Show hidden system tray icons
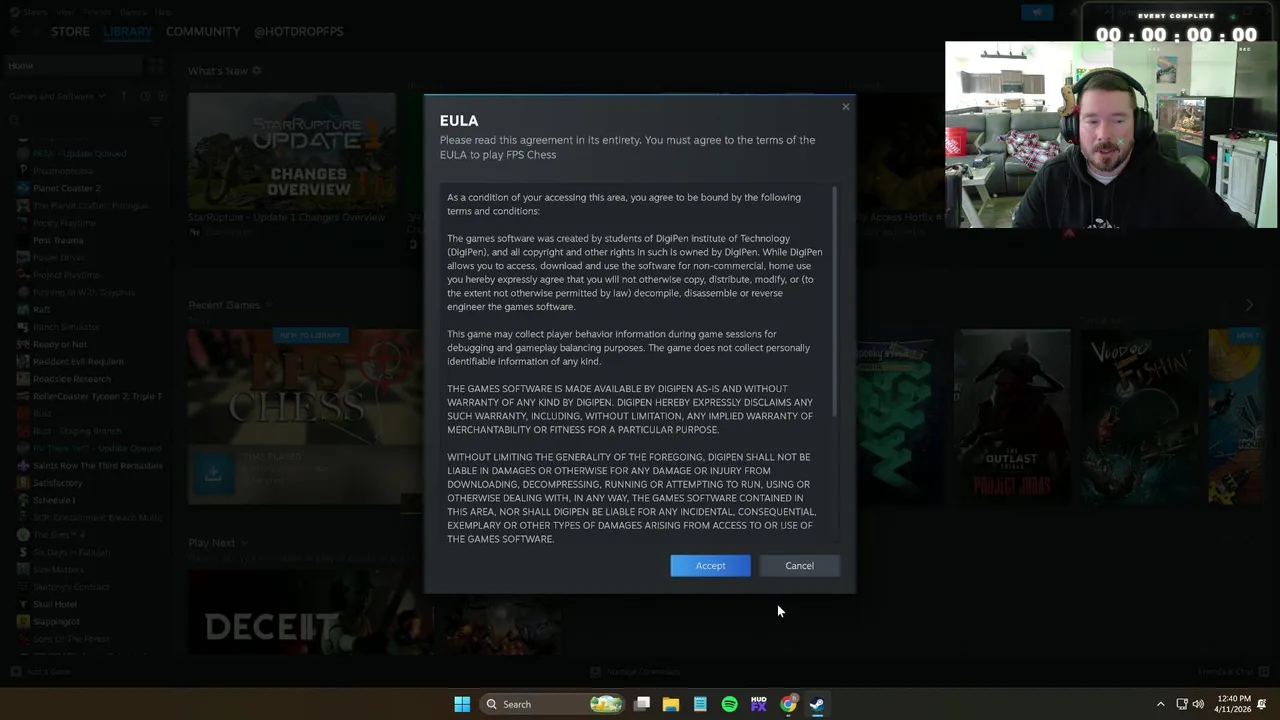1280x720 pixels. [x=1160, y=704]
